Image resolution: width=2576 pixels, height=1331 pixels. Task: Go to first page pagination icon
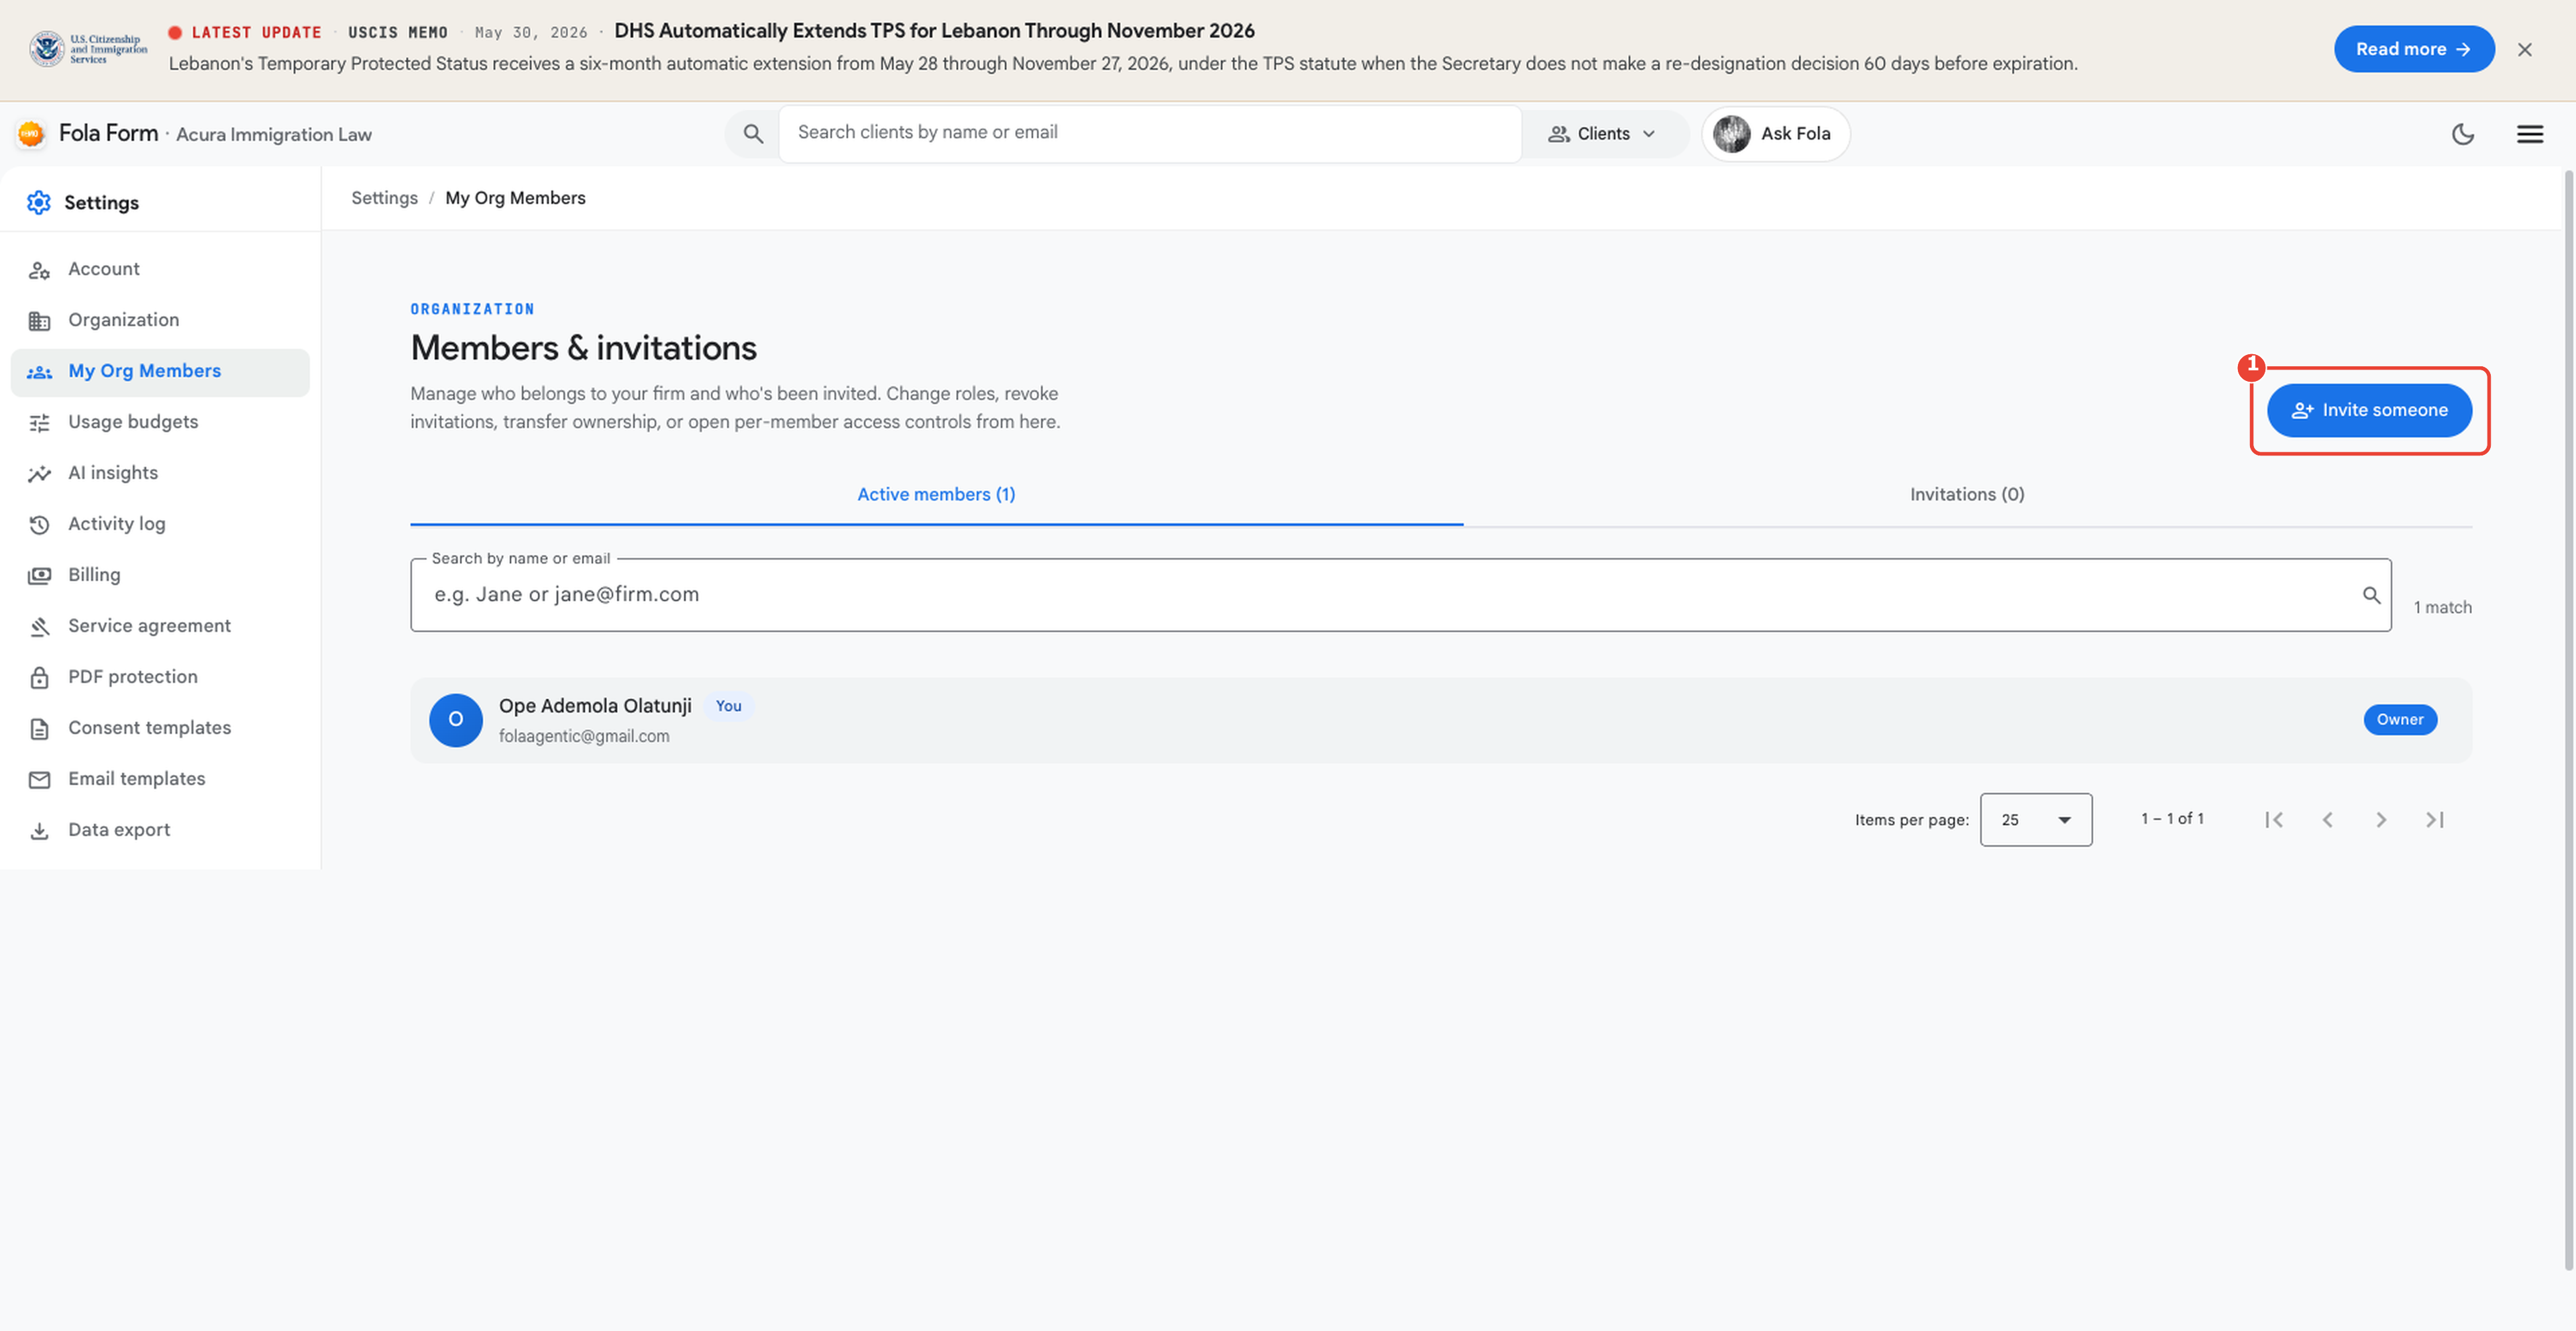tap(2274, 820)
